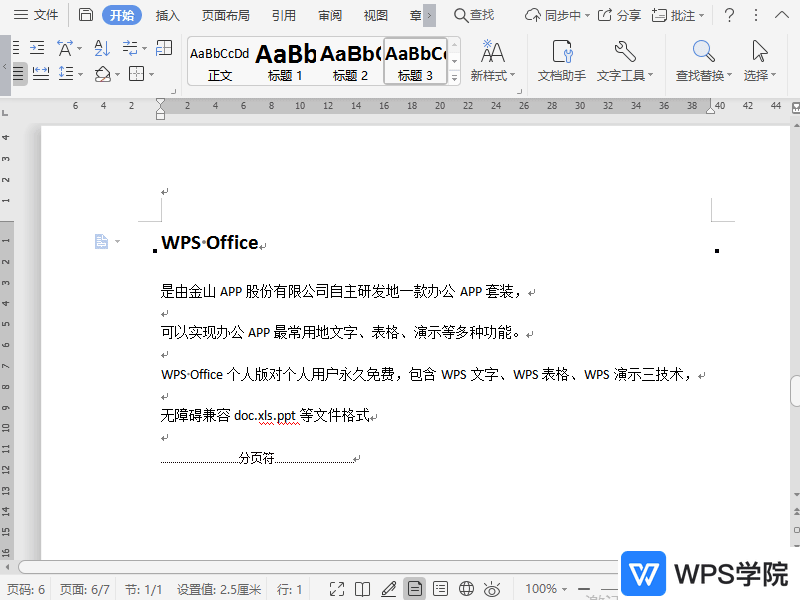Decrease zoom with the minus slider control
This screenshot has width=800, height=600.
tap(585, 588)
